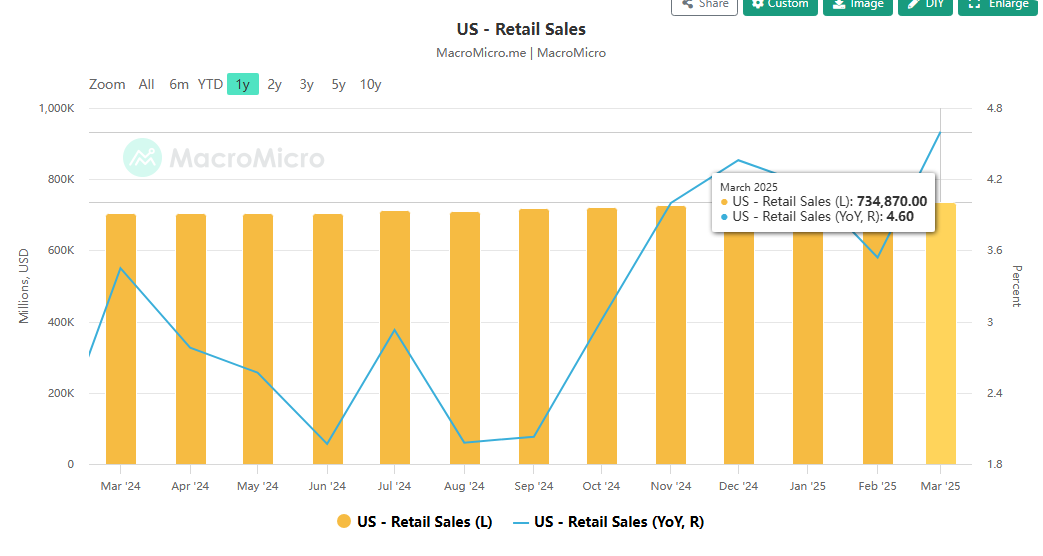Toggle US - Retail Sales (YoY, R) series

coord(619,521)
